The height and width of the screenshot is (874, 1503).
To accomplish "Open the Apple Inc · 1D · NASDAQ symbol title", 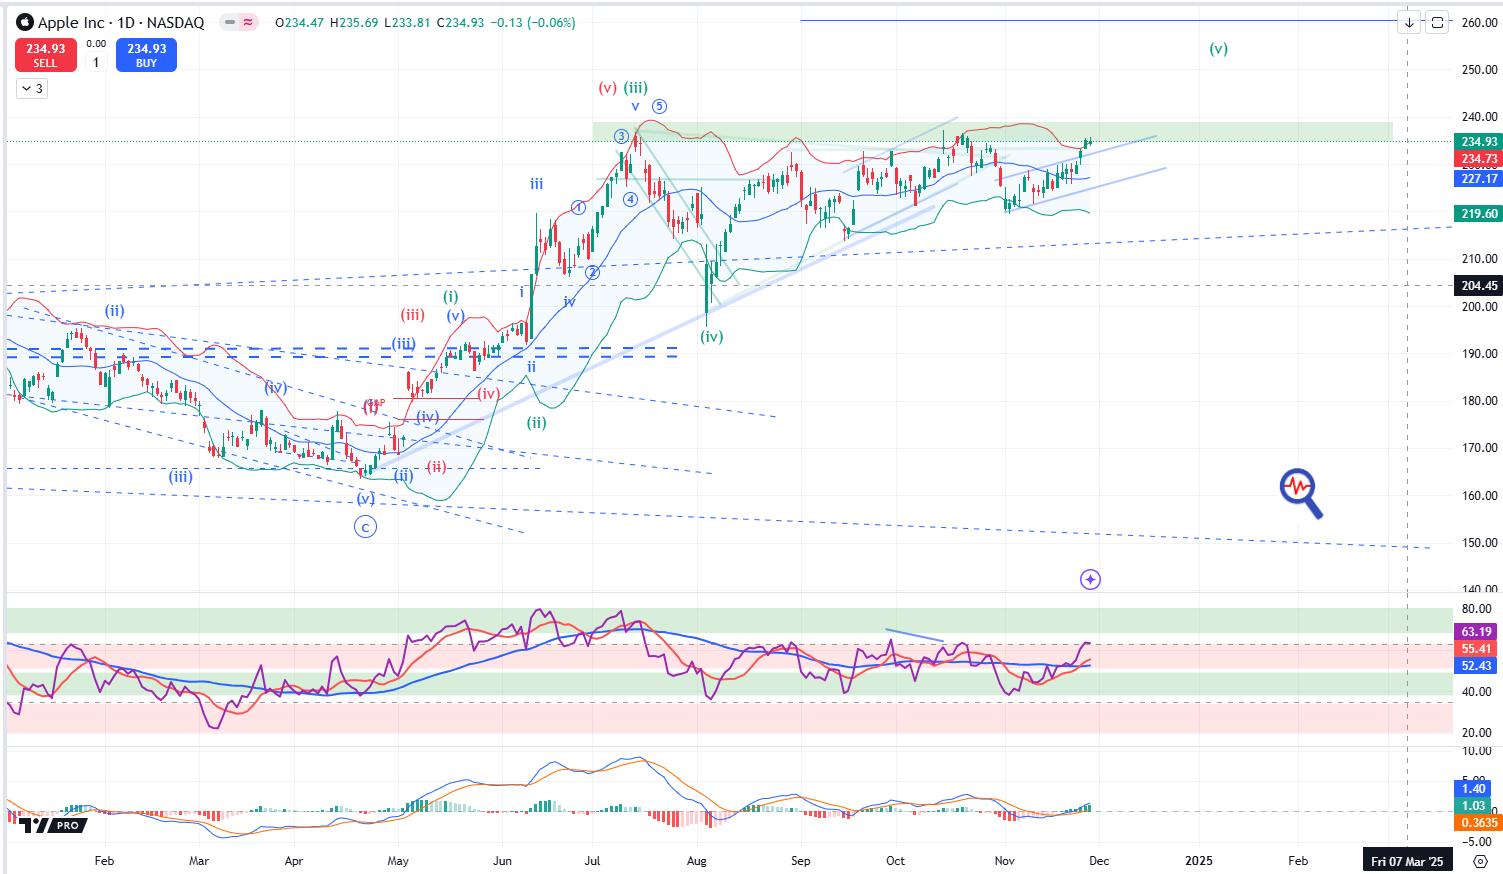I will pyautogui.click(x=121, y=22).
